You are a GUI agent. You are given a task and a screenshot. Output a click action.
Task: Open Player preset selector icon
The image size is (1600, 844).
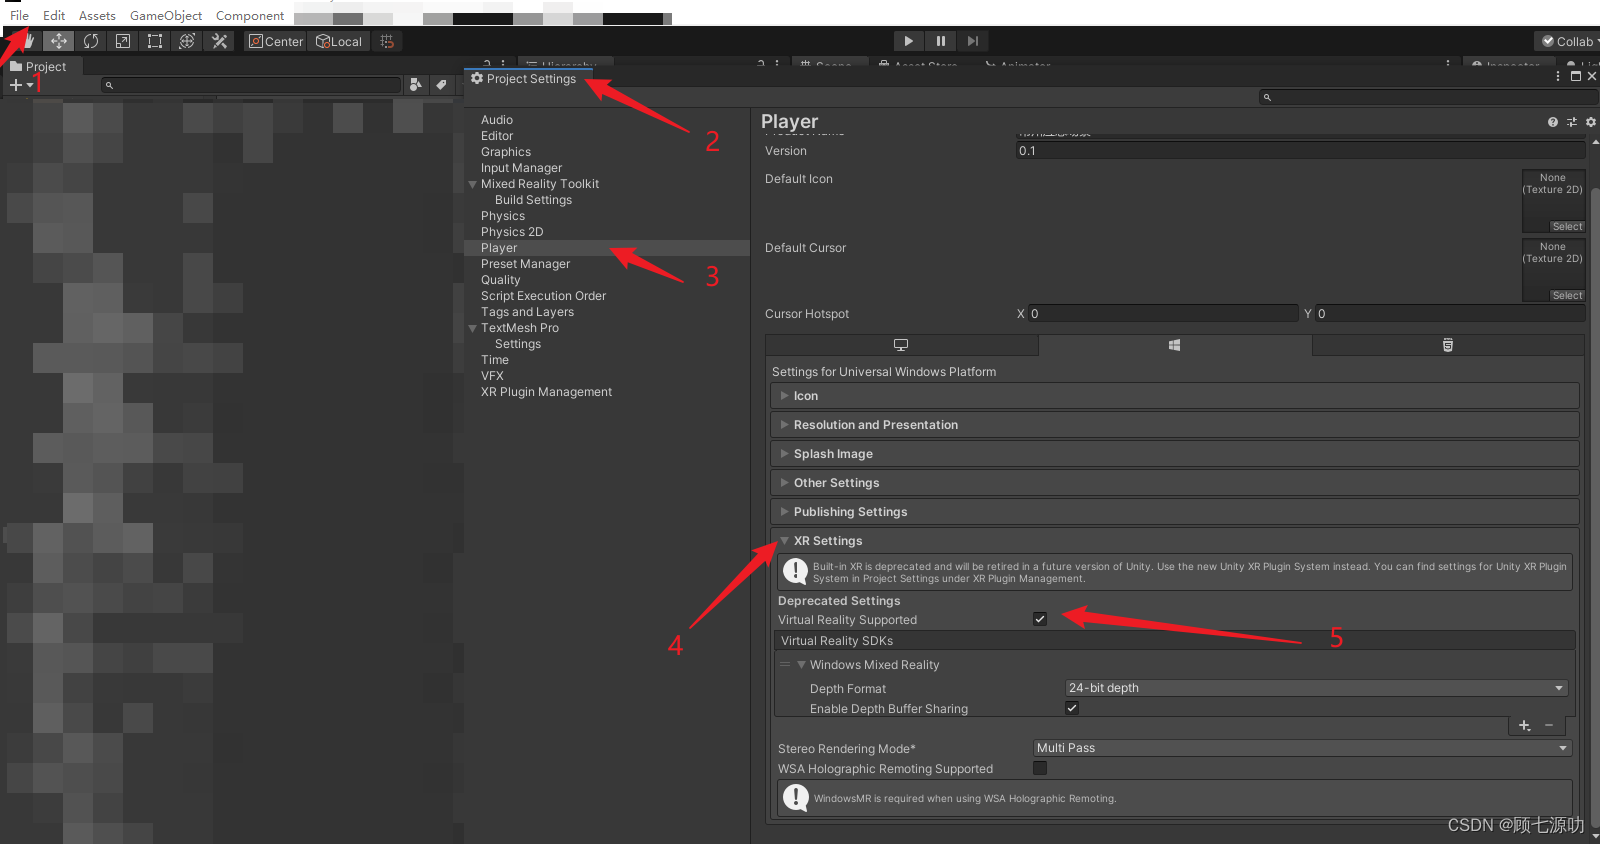click(x=1572, y=122)
